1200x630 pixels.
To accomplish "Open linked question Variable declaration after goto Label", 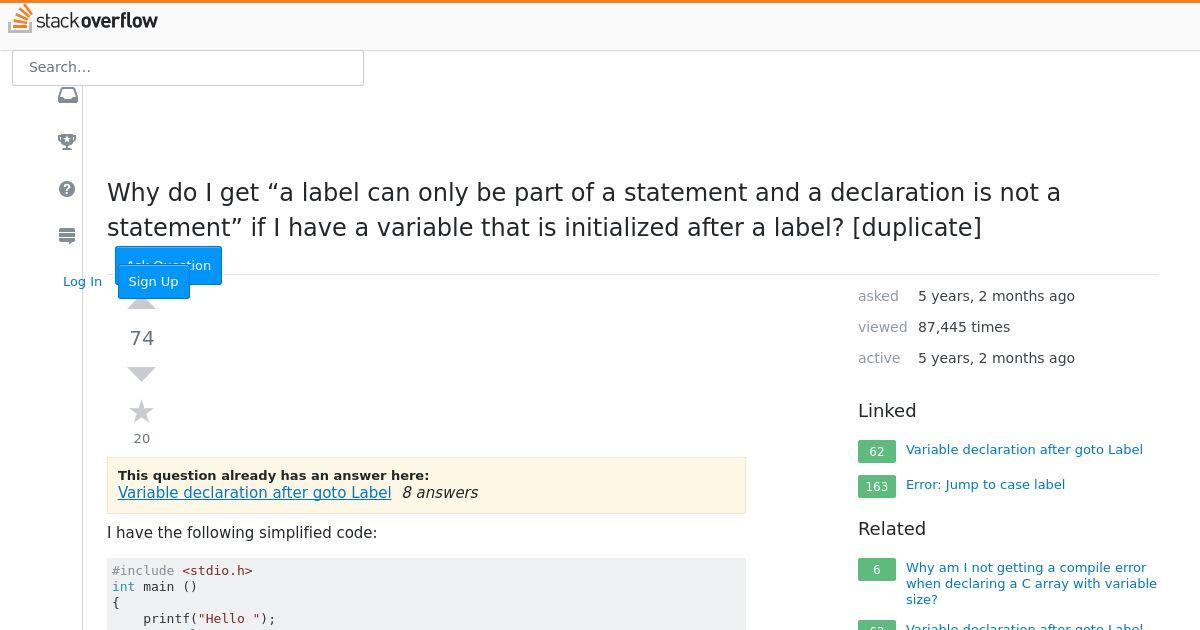I will [x=1024, y=450].
